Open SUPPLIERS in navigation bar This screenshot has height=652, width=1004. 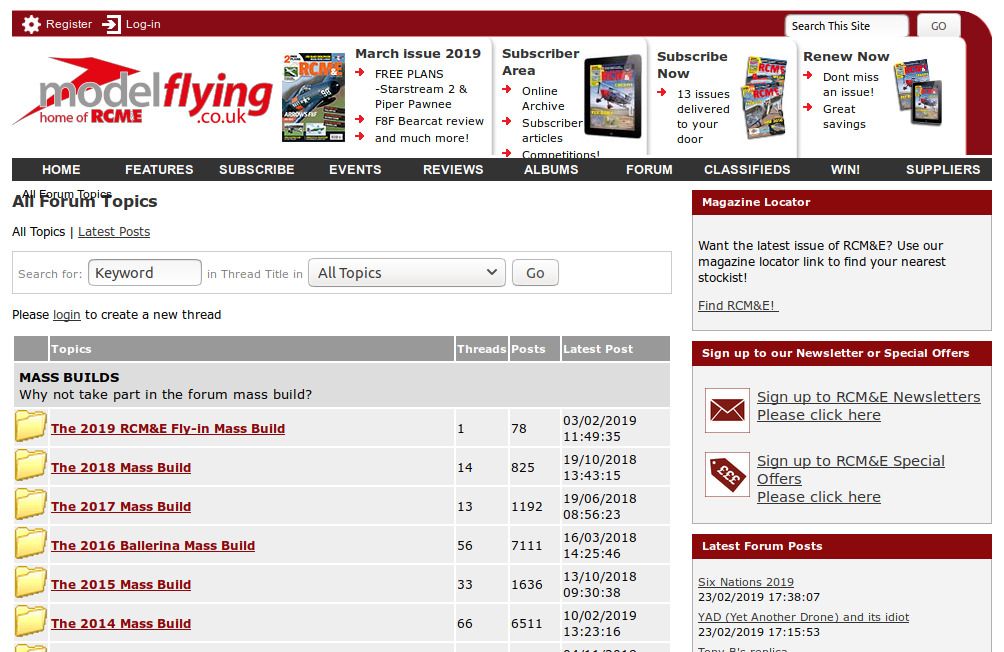[x=943, y=170]
